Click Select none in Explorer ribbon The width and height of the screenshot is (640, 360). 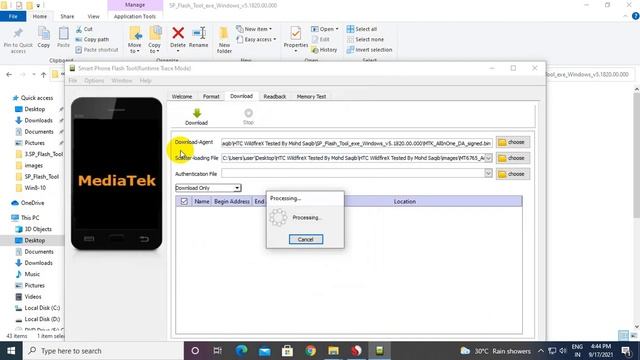point(365,39)
